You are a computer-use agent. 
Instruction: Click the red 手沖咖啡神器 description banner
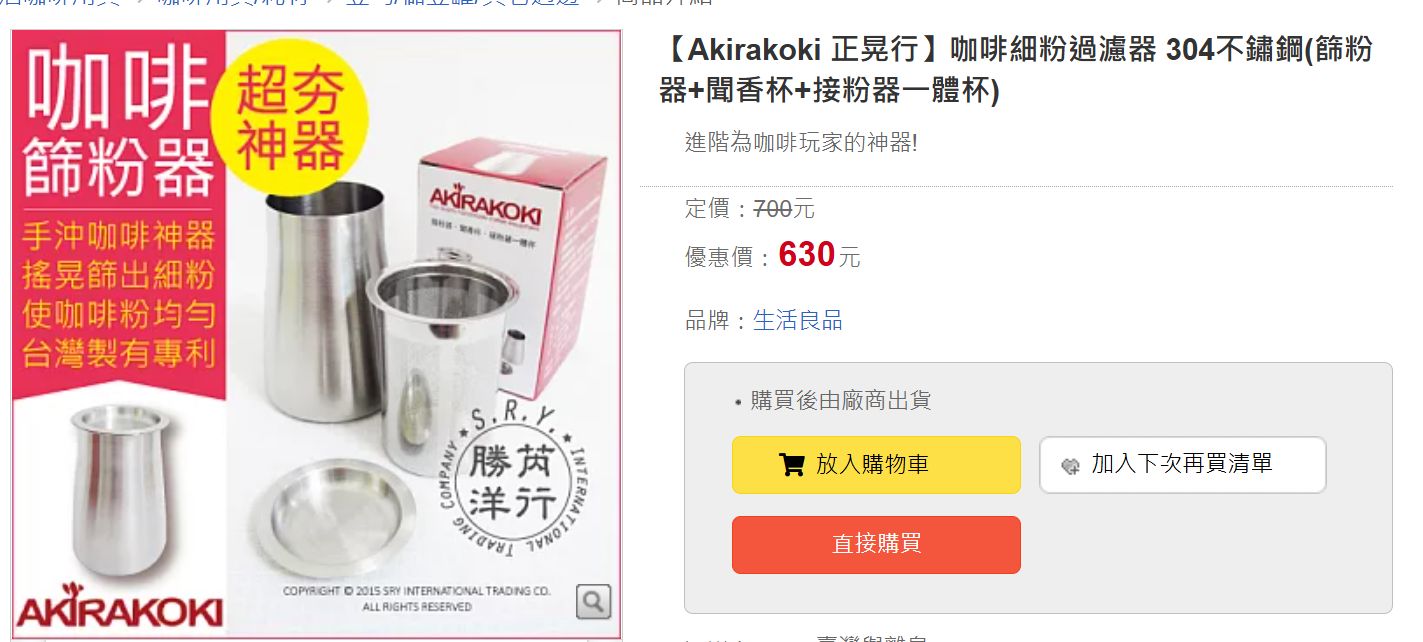(118, 294)
